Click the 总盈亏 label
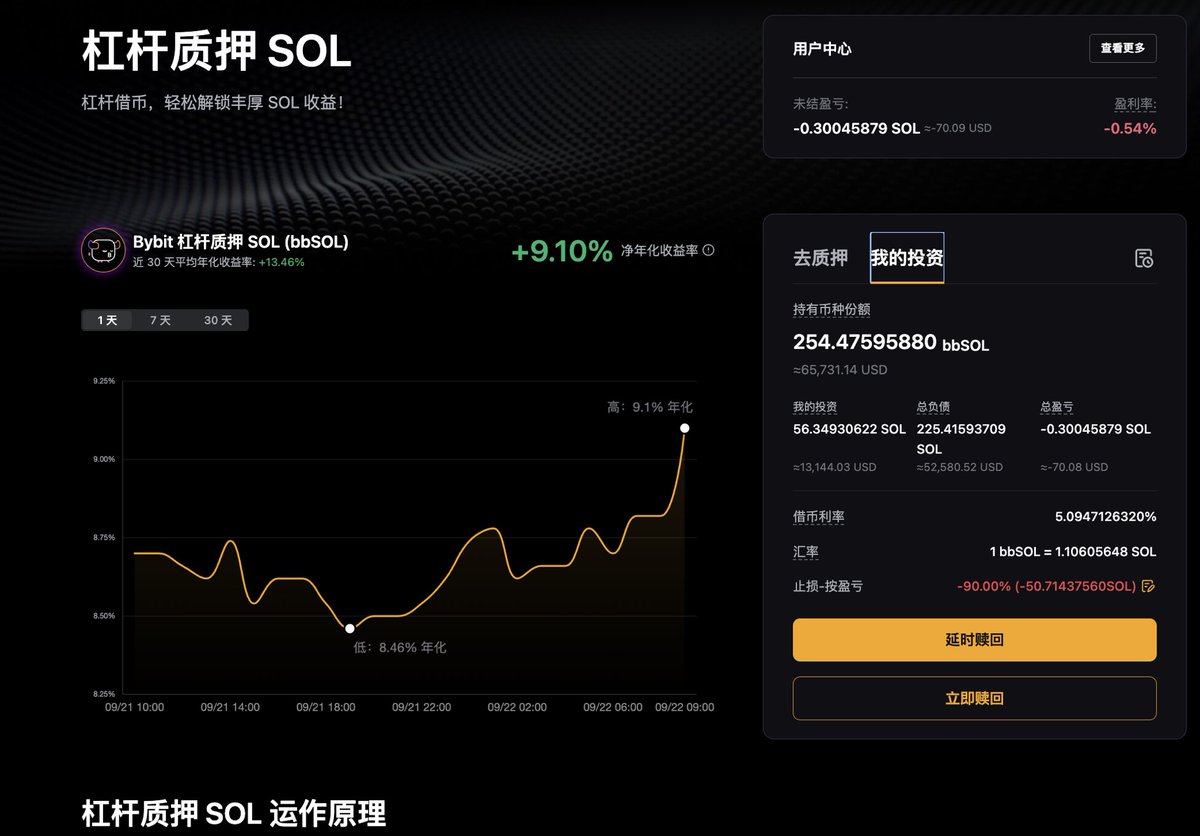The width and height of the screenshot is (1200, 836). tap(1057, 407)
